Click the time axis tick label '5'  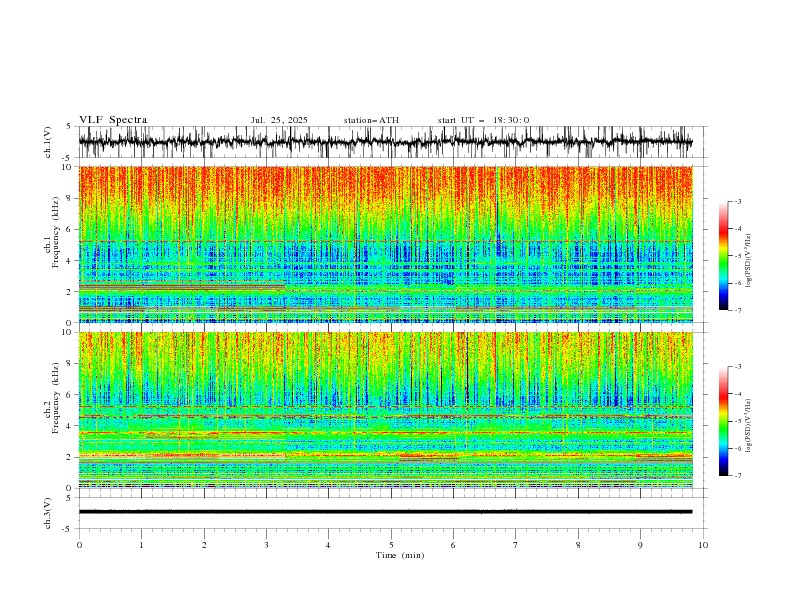[x=391, y=545]
